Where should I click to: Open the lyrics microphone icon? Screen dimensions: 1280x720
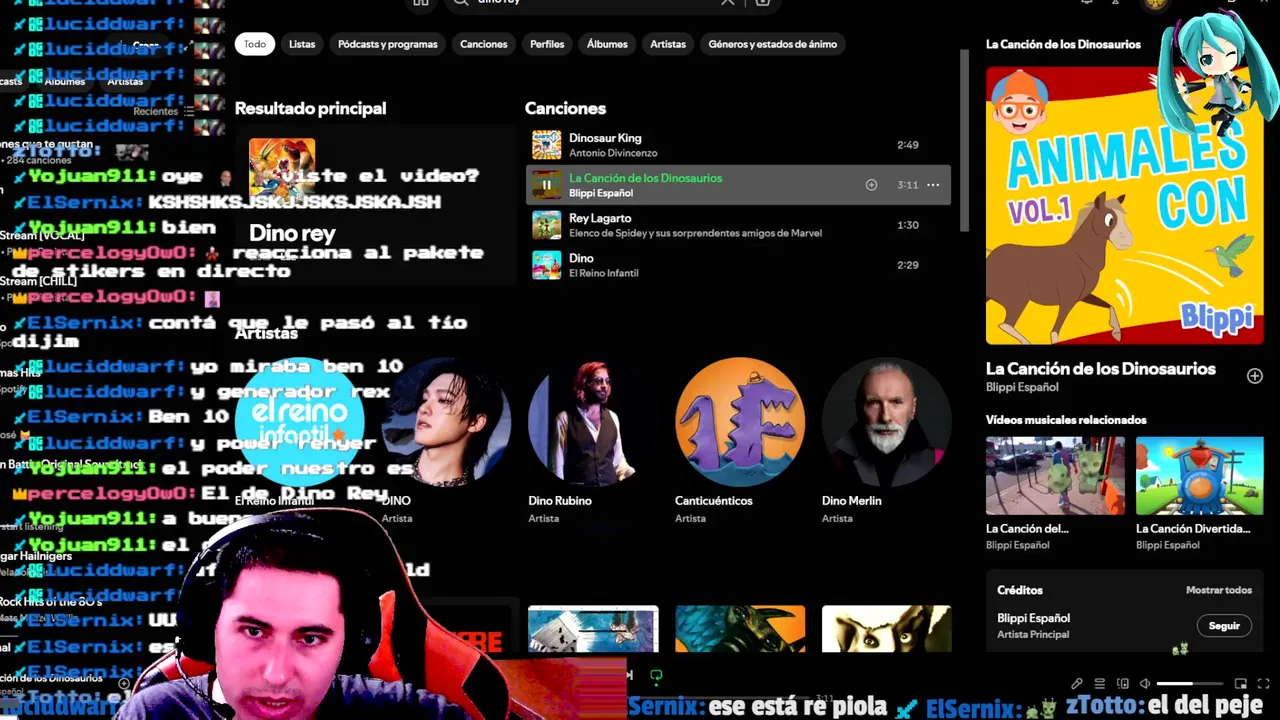tap(1077, 684)
